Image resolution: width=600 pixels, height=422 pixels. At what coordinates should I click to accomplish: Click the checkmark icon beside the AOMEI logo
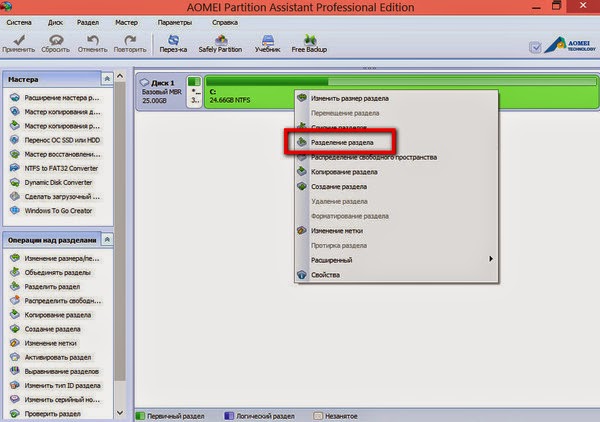(x=535, y=47)
